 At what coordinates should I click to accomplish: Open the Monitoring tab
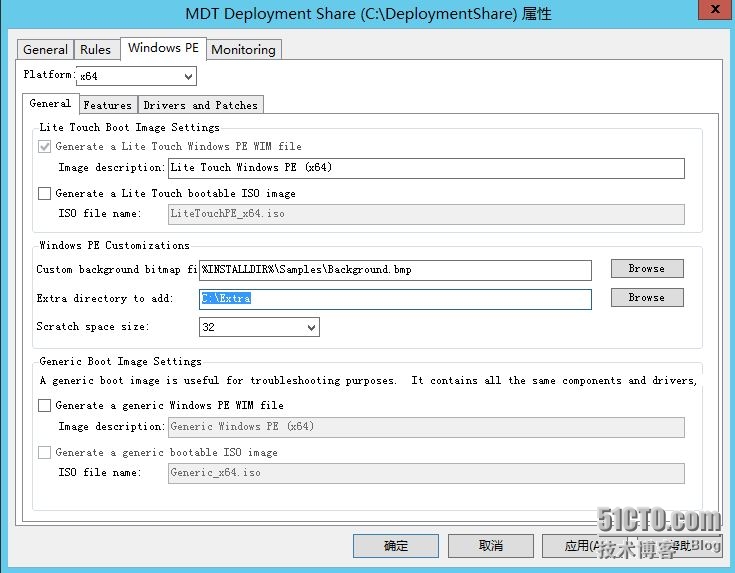tap(243, 49)
